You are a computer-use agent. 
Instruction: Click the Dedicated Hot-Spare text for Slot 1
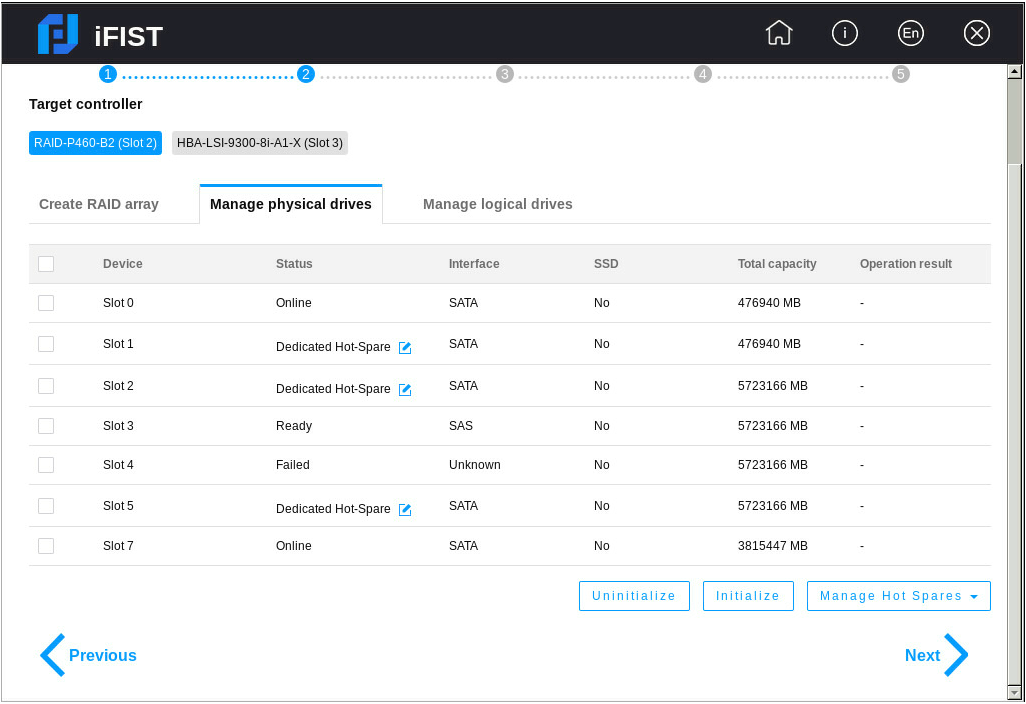tap(333, 347)
